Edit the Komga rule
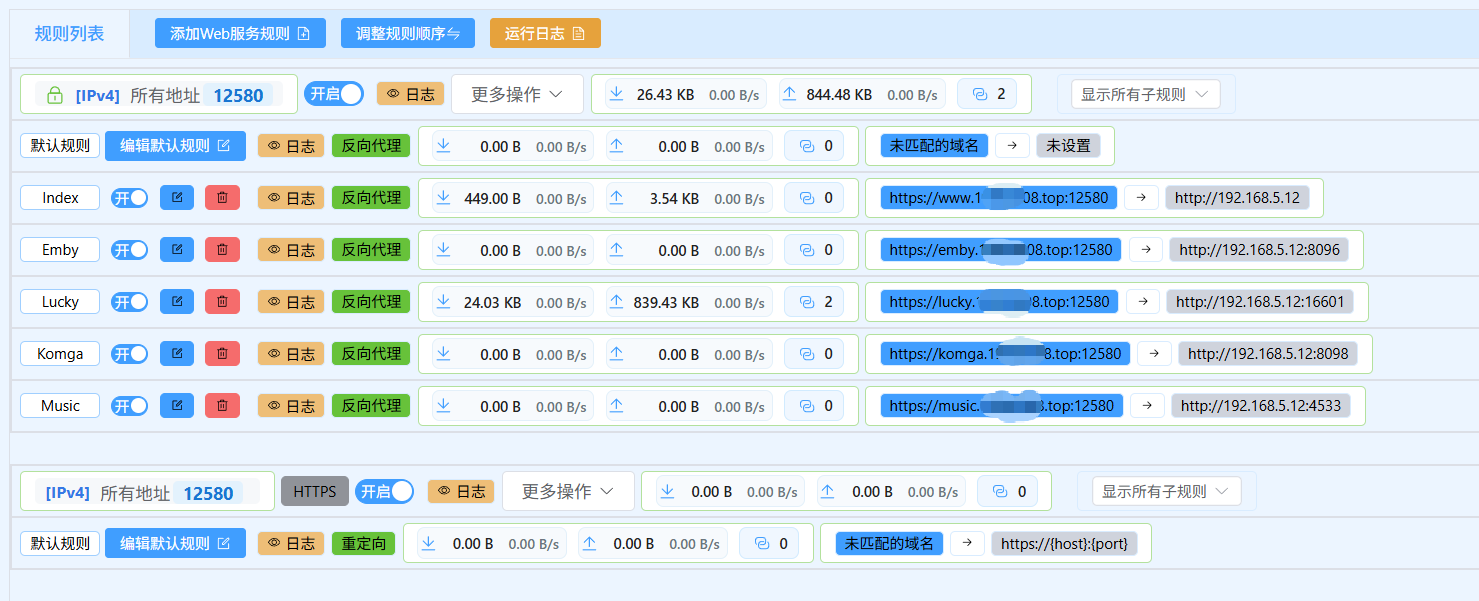The height and width of the screenshot is (601, 1479). click(177, 354)
